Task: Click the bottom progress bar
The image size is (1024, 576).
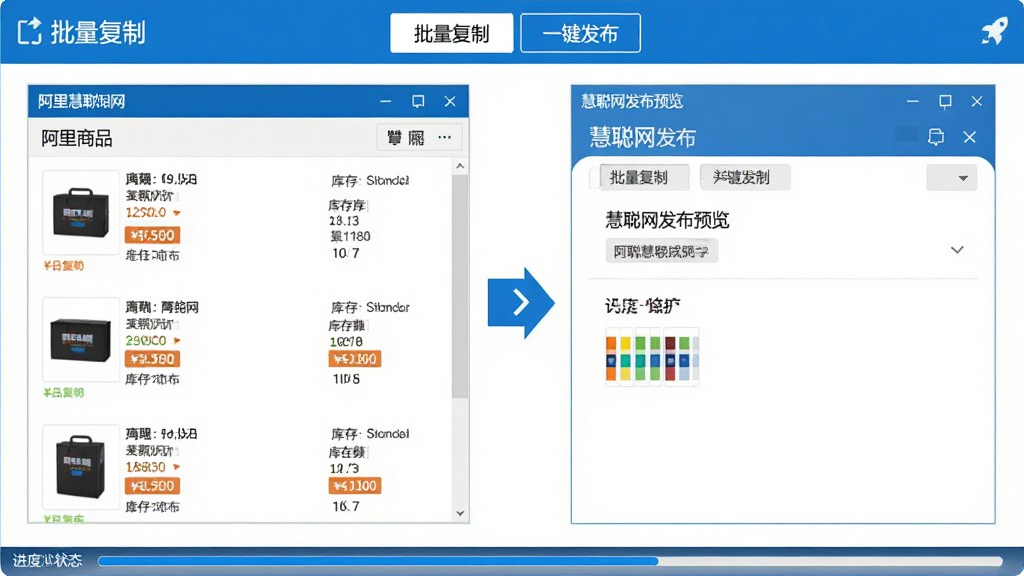Action: click(550, 561)
